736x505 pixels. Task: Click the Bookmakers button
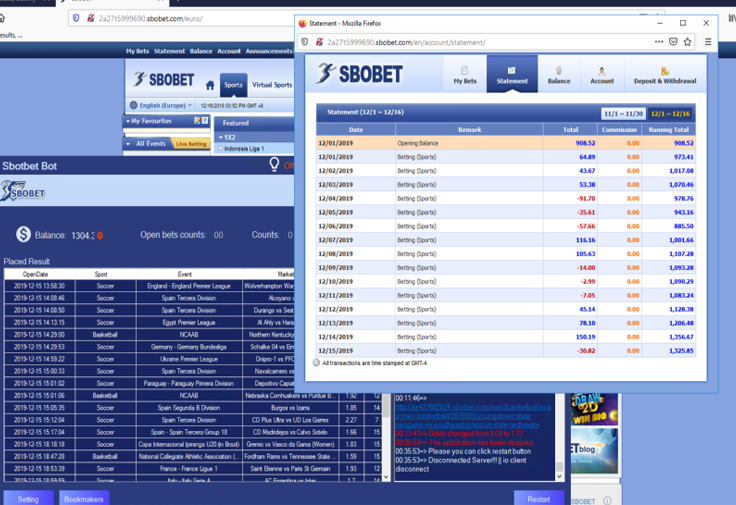point(84,499)
